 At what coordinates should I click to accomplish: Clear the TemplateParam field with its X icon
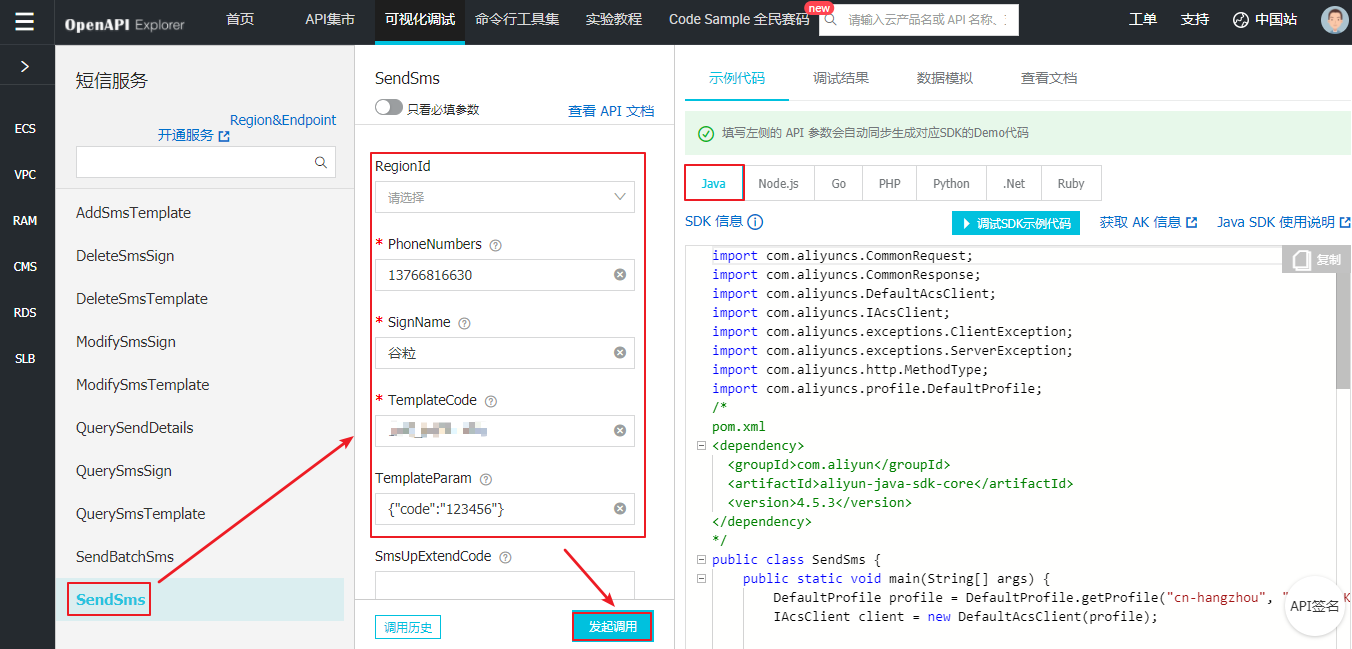click(x=620, y=509)
